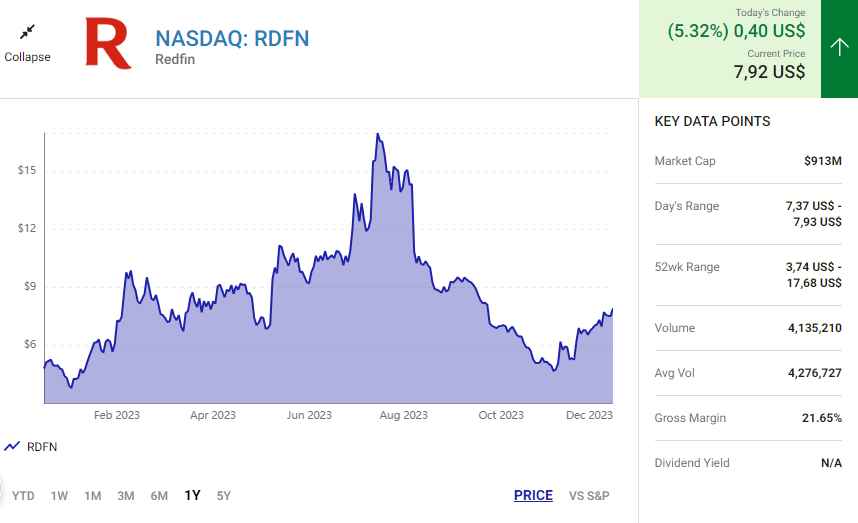Image resolution: width=858 pixels, height=523 pixels.
Task: Click the 4,135,210 volume value
Action: 815,328
